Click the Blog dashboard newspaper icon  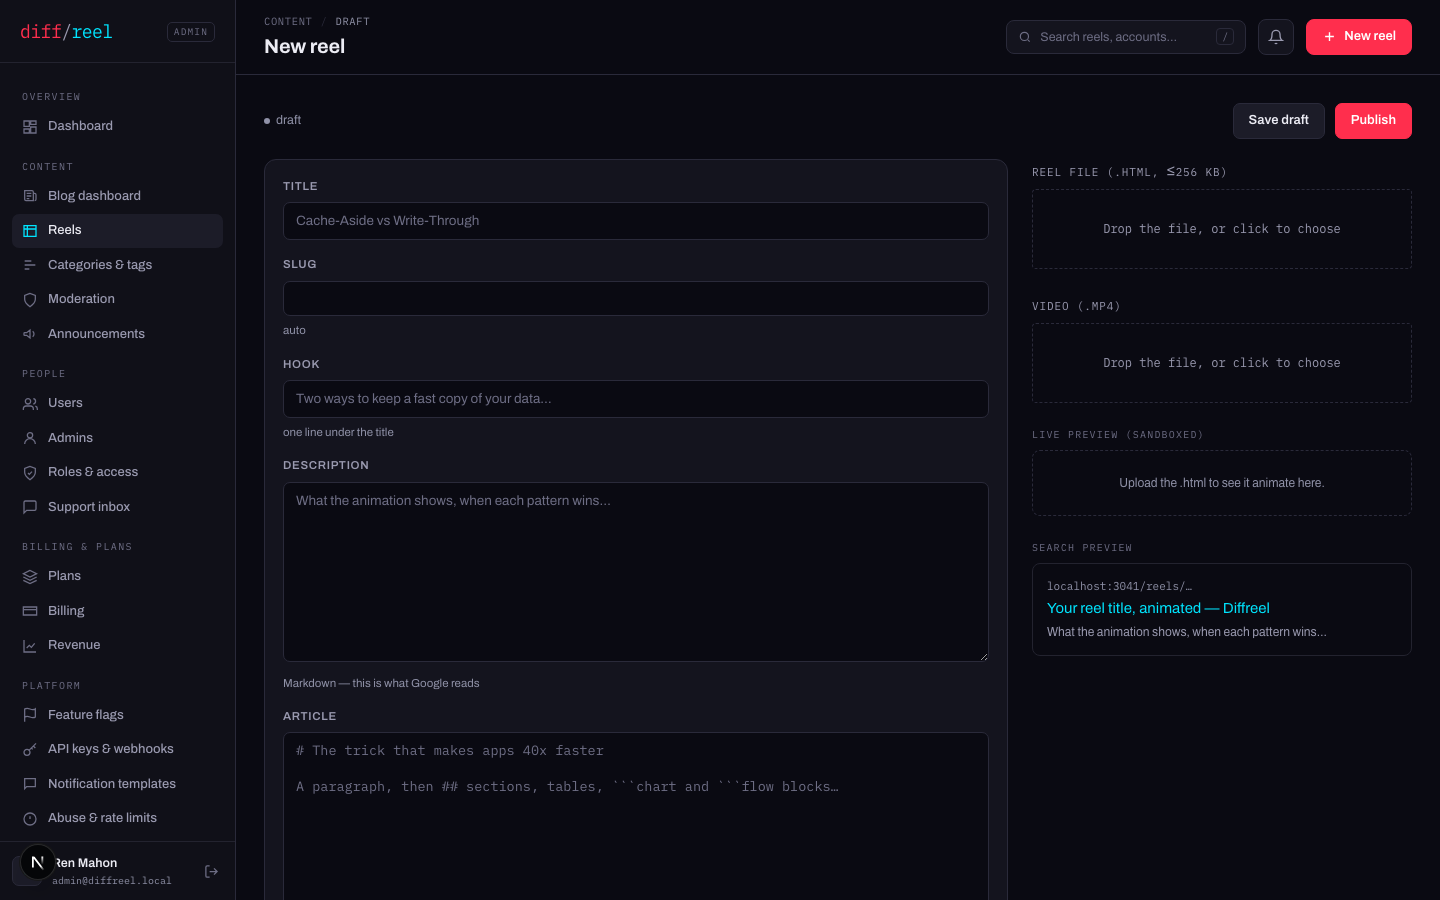coord(30,196)
